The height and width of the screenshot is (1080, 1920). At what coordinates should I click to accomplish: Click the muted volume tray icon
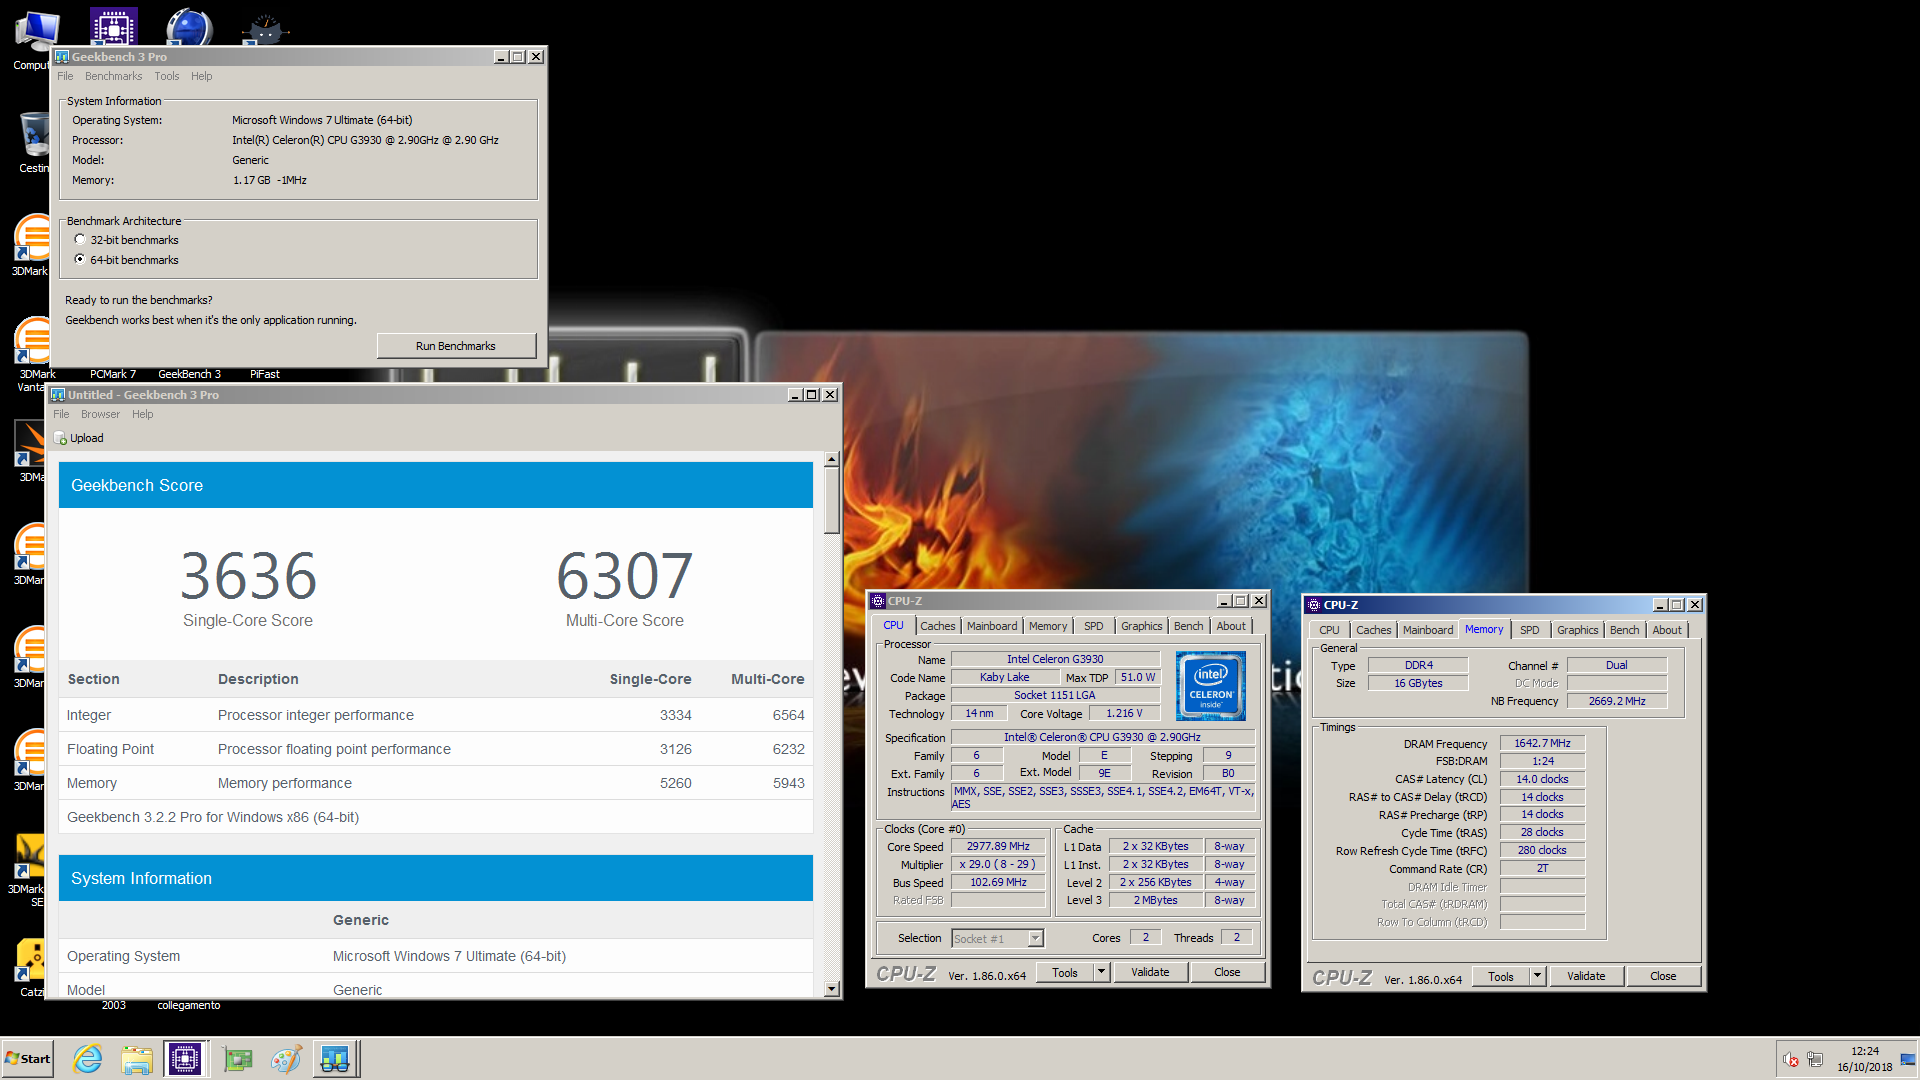(x=1791, y=1060)
